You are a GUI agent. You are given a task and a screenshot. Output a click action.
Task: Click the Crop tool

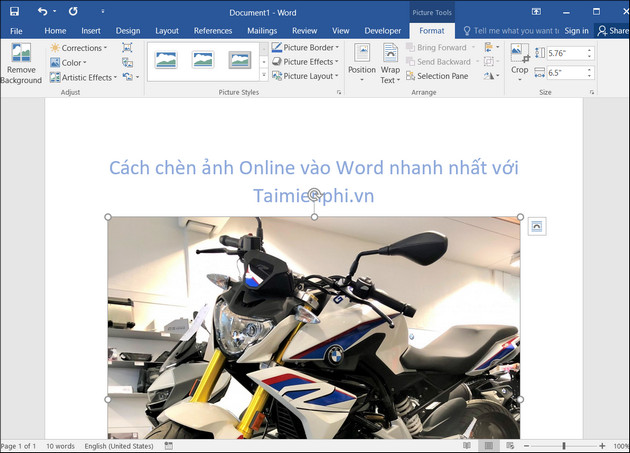click(520, 62)
